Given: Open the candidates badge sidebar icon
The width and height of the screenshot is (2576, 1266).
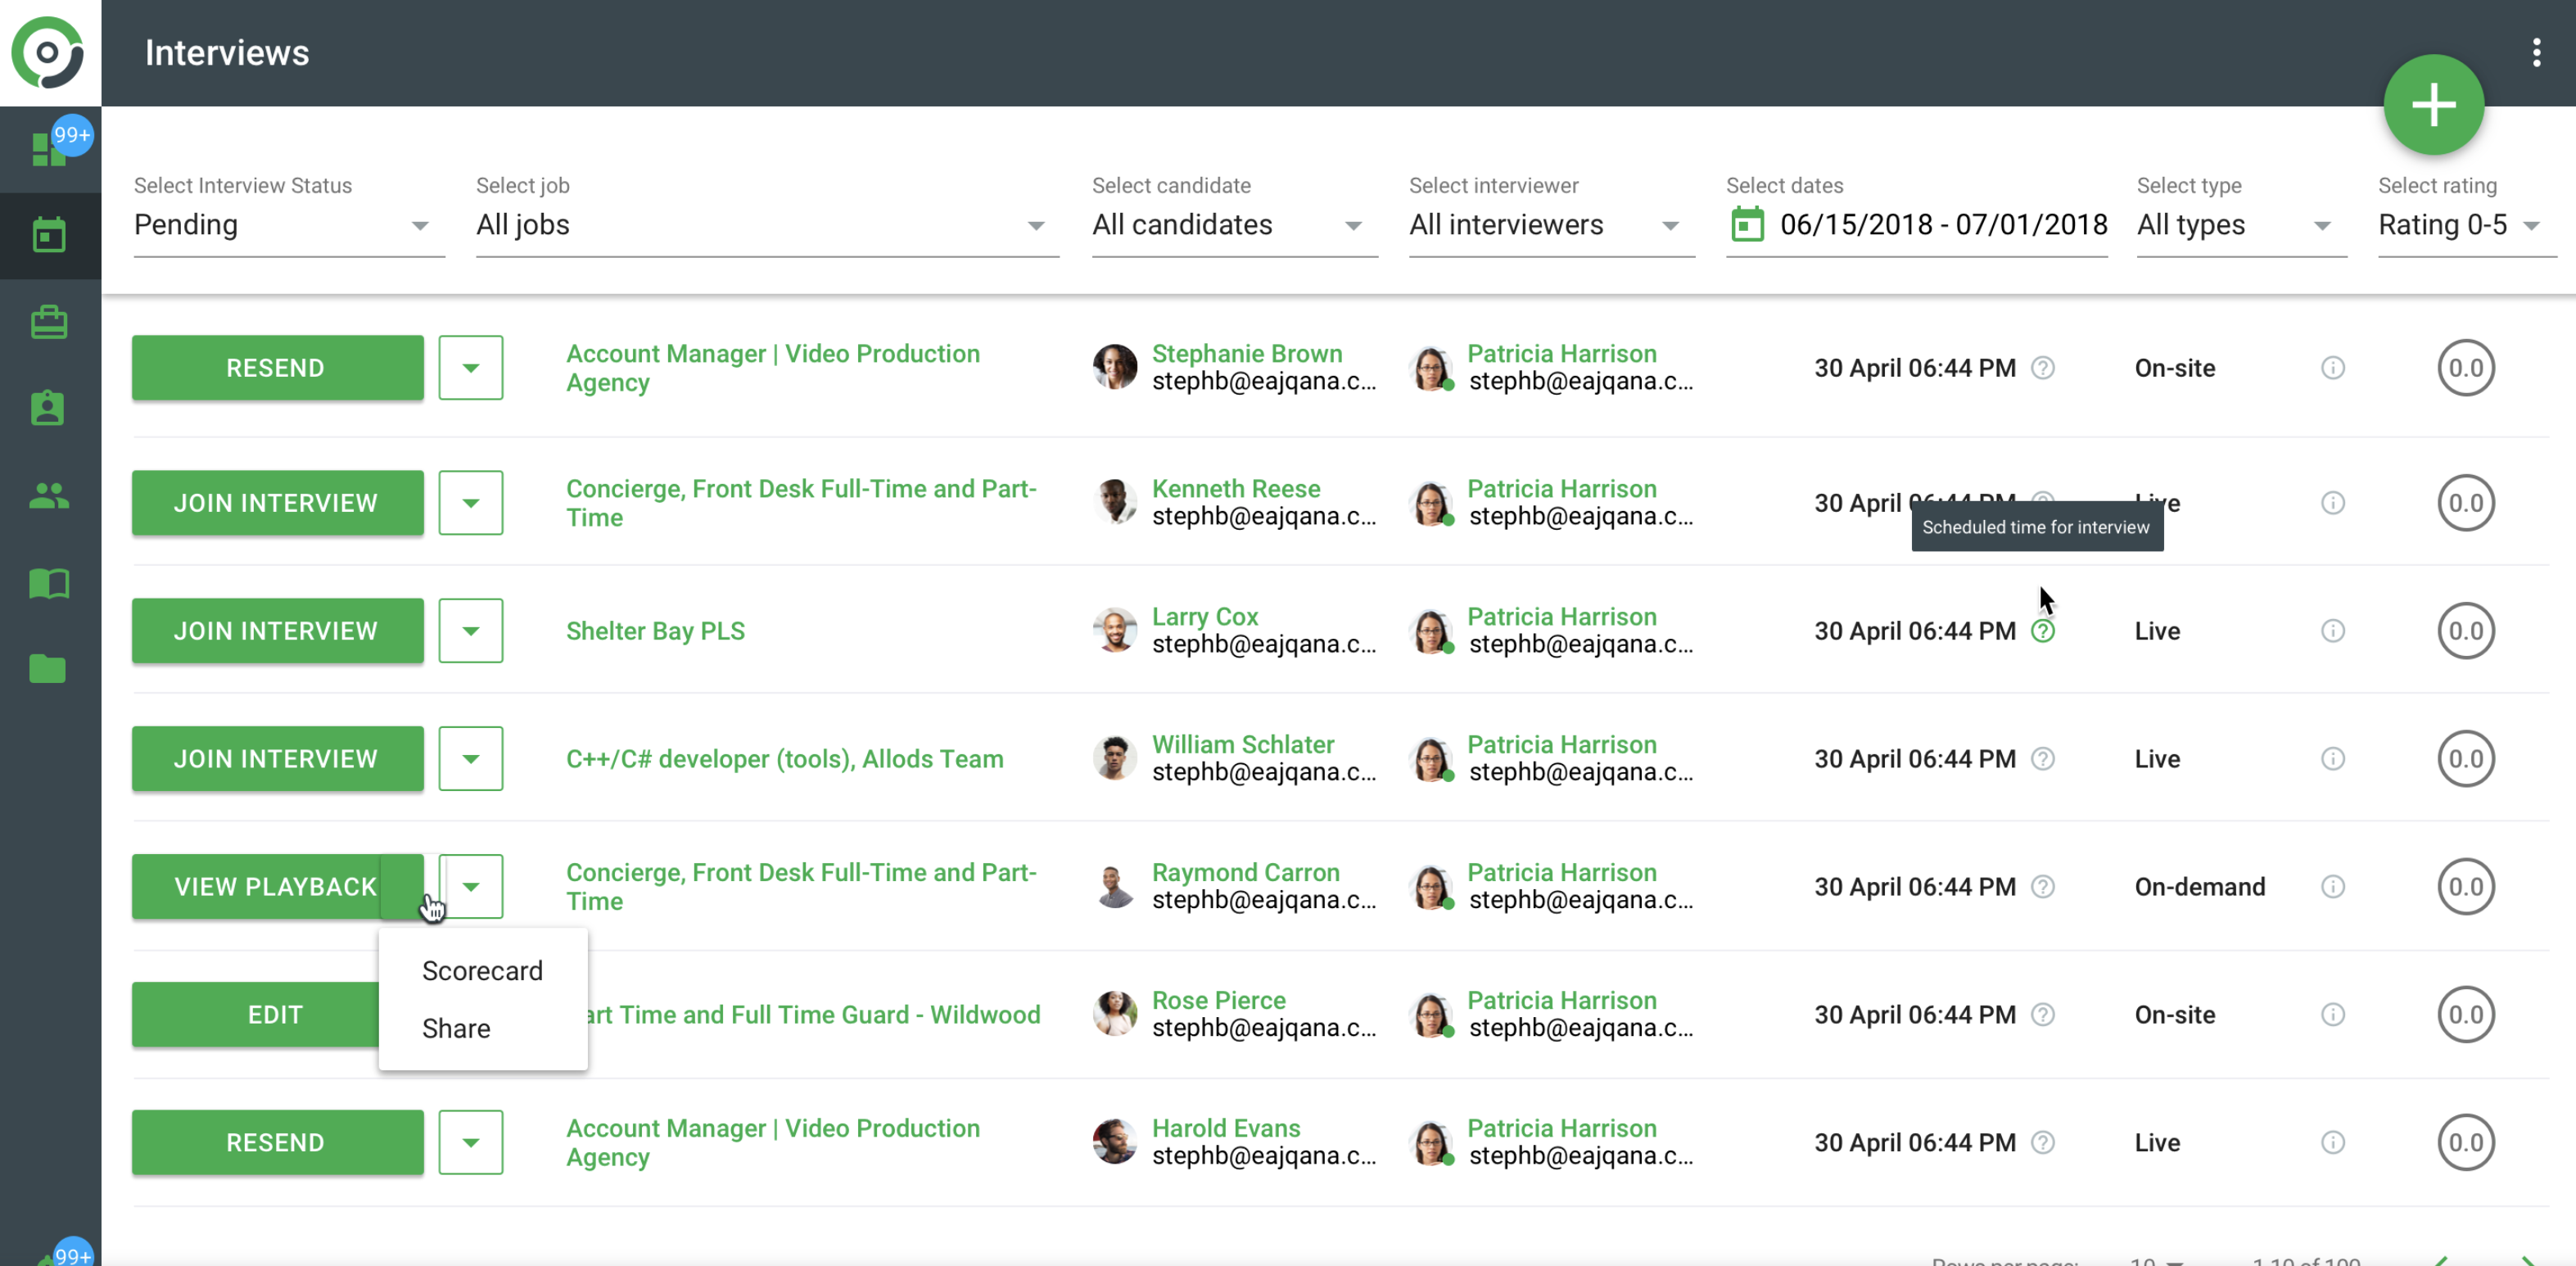Looking at the screenshot, I should coord(48,408).
